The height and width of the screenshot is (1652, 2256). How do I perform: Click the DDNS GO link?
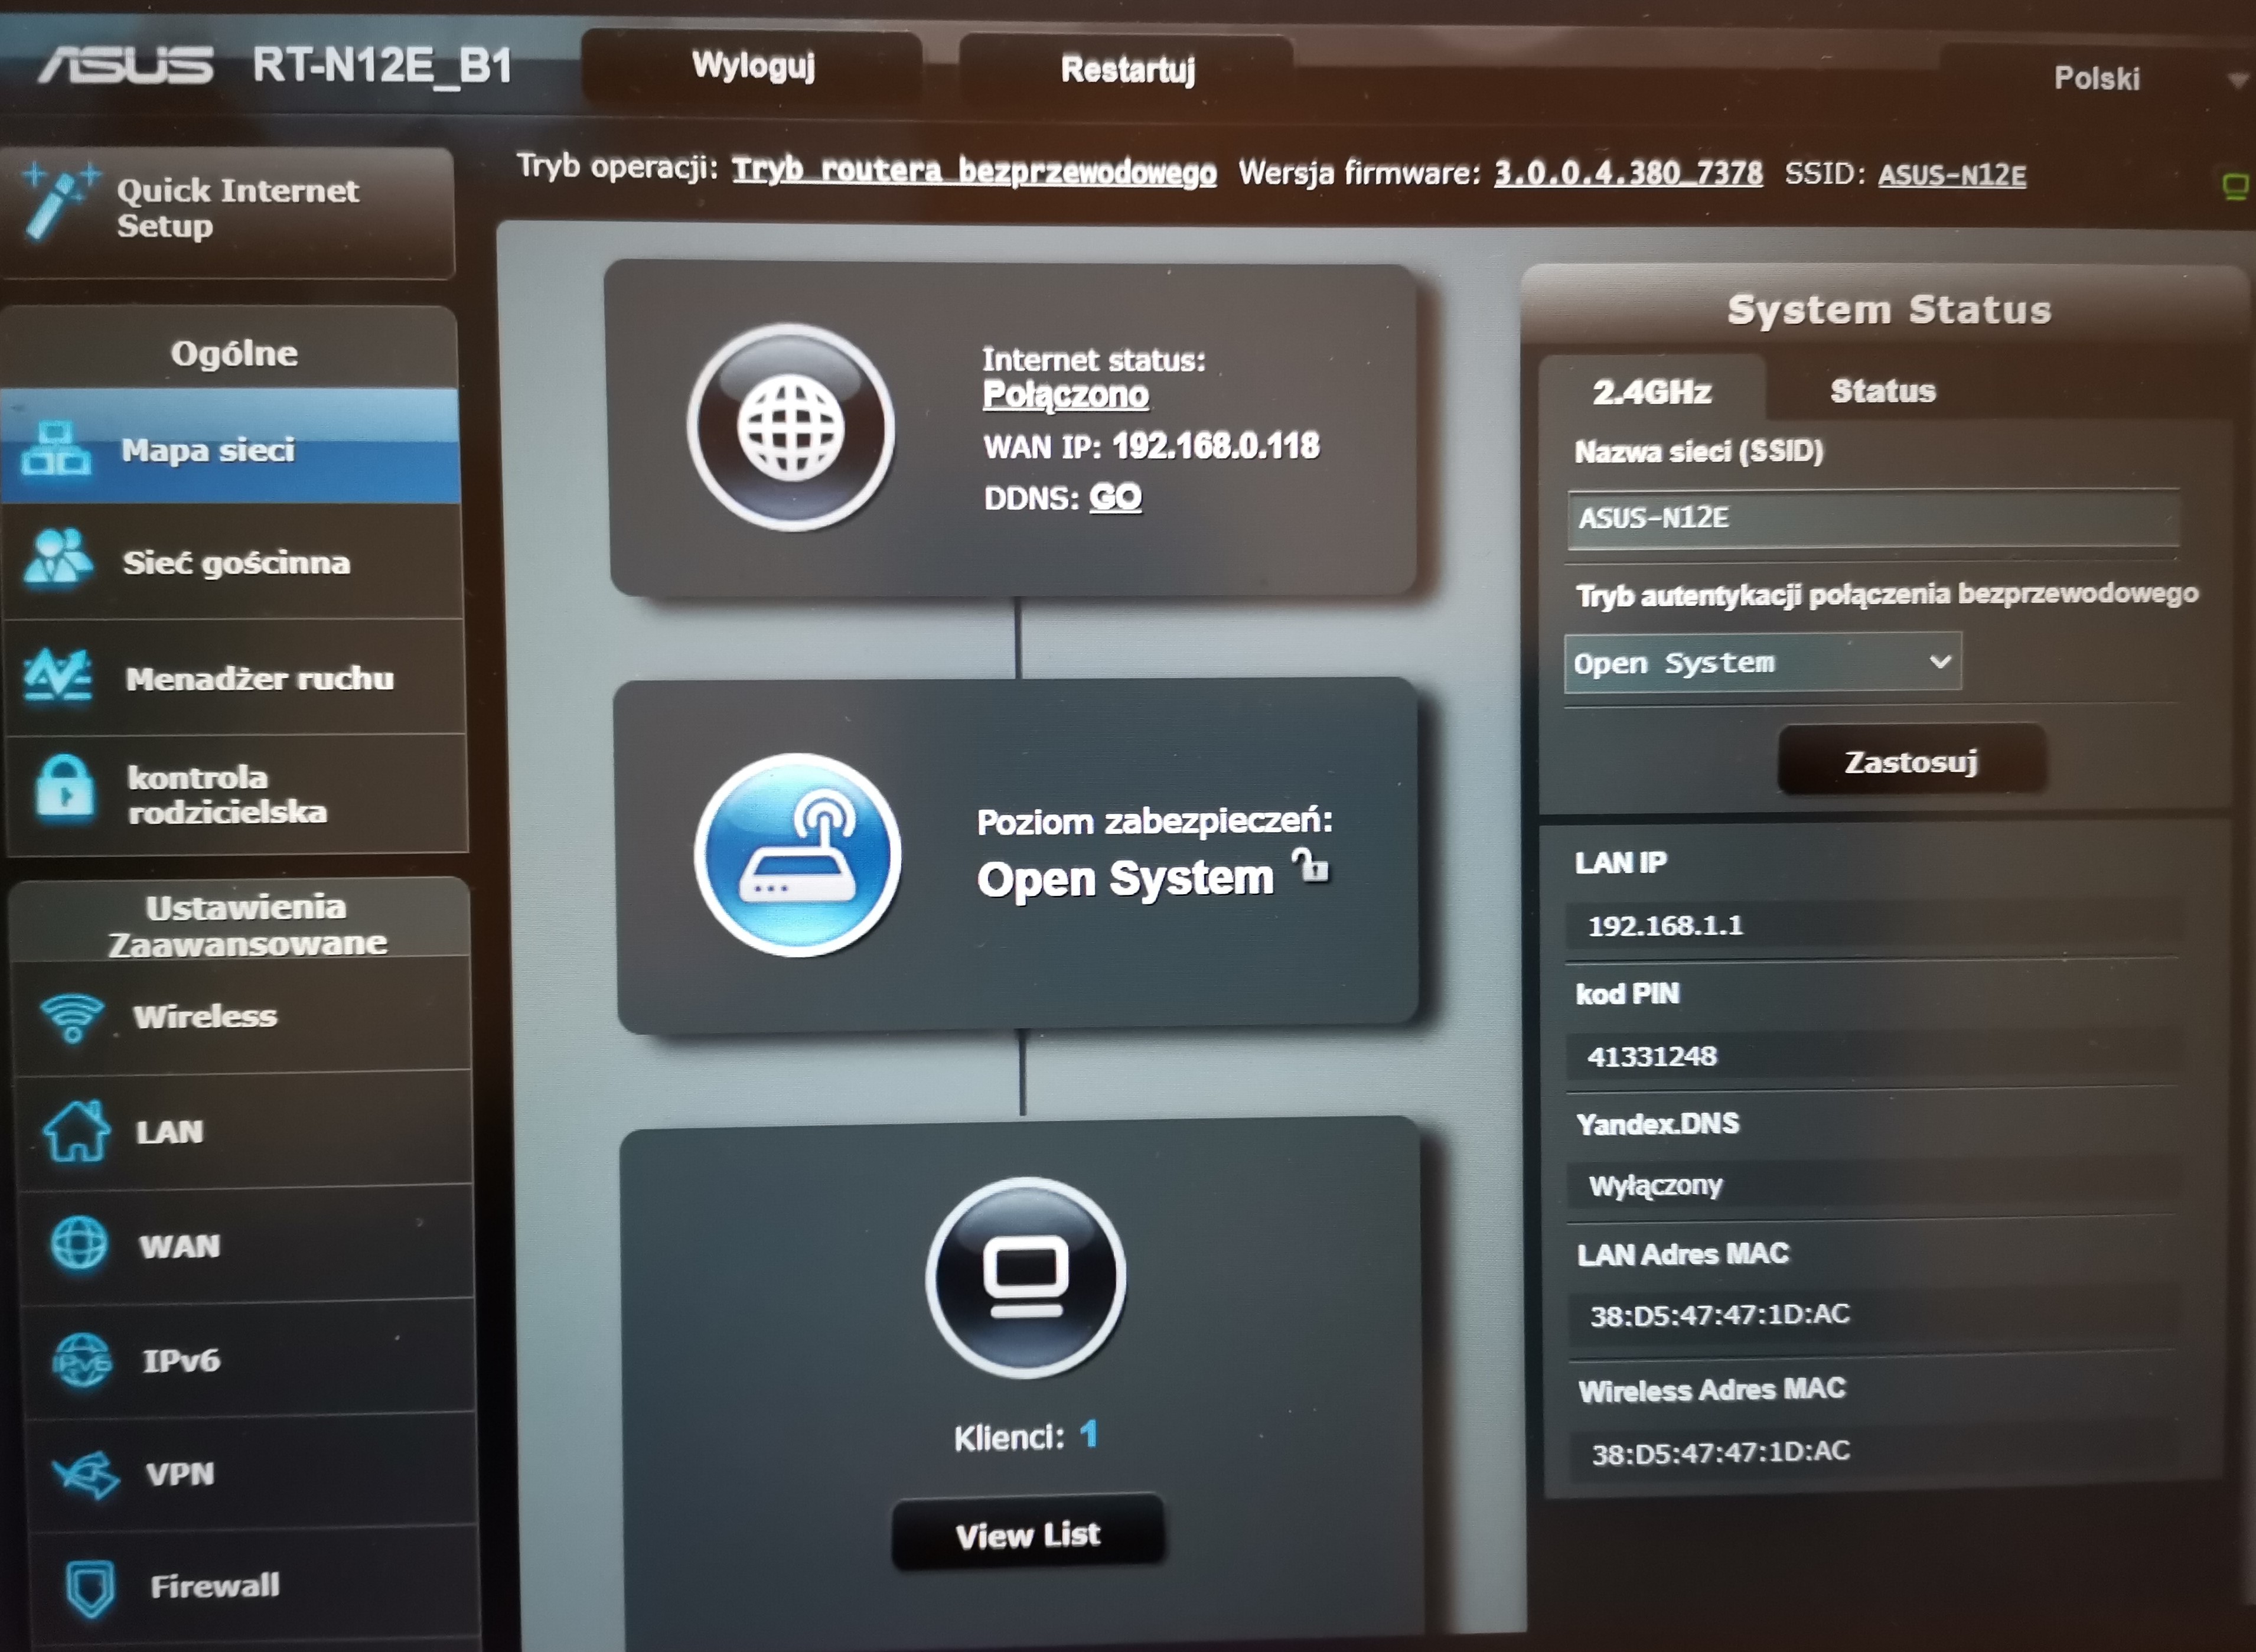pyautogui.click(x=1115, y=497)
